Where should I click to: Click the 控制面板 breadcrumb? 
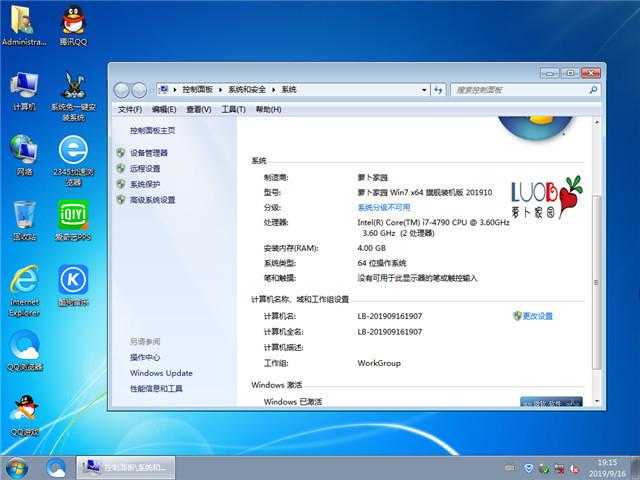(198, 90)
